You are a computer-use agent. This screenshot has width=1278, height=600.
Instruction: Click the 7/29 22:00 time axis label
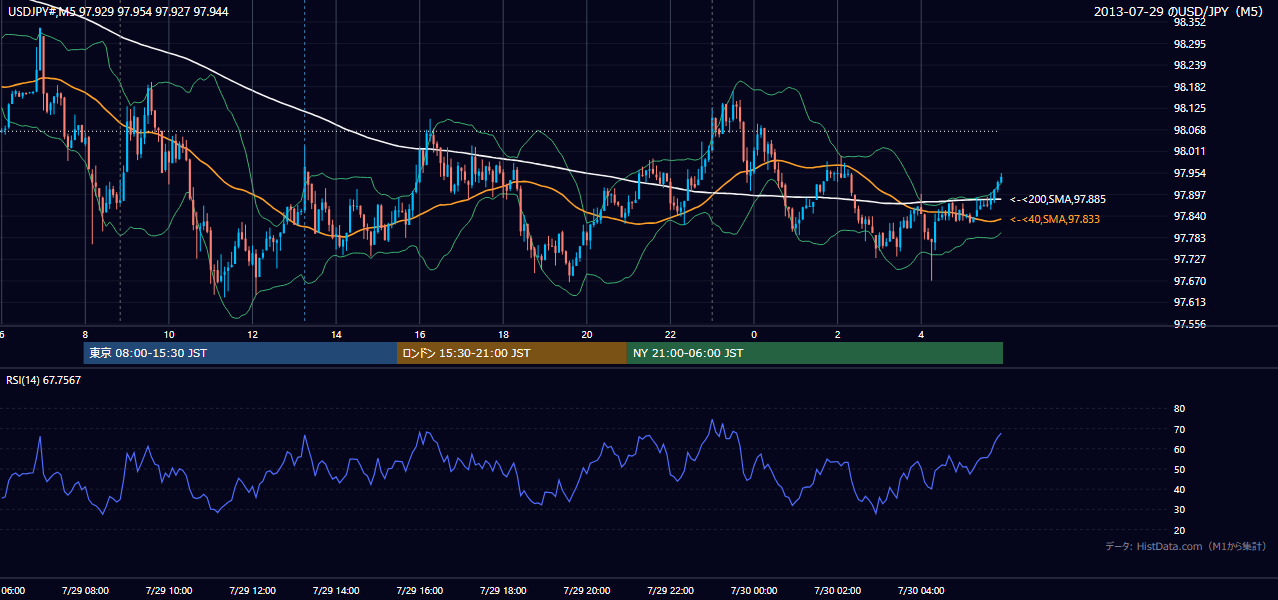tap(670, 590)
